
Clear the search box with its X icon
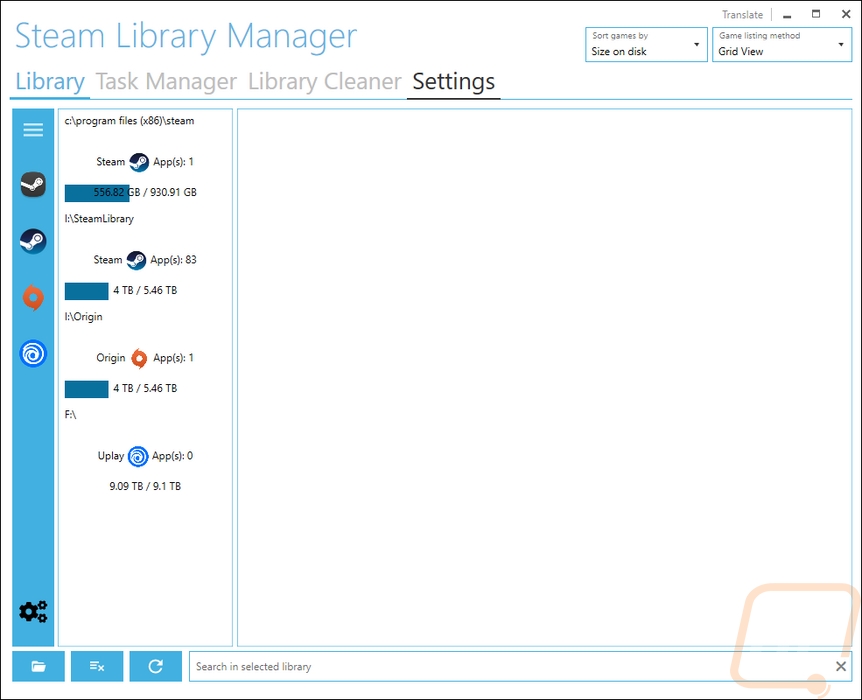(841, 666)
